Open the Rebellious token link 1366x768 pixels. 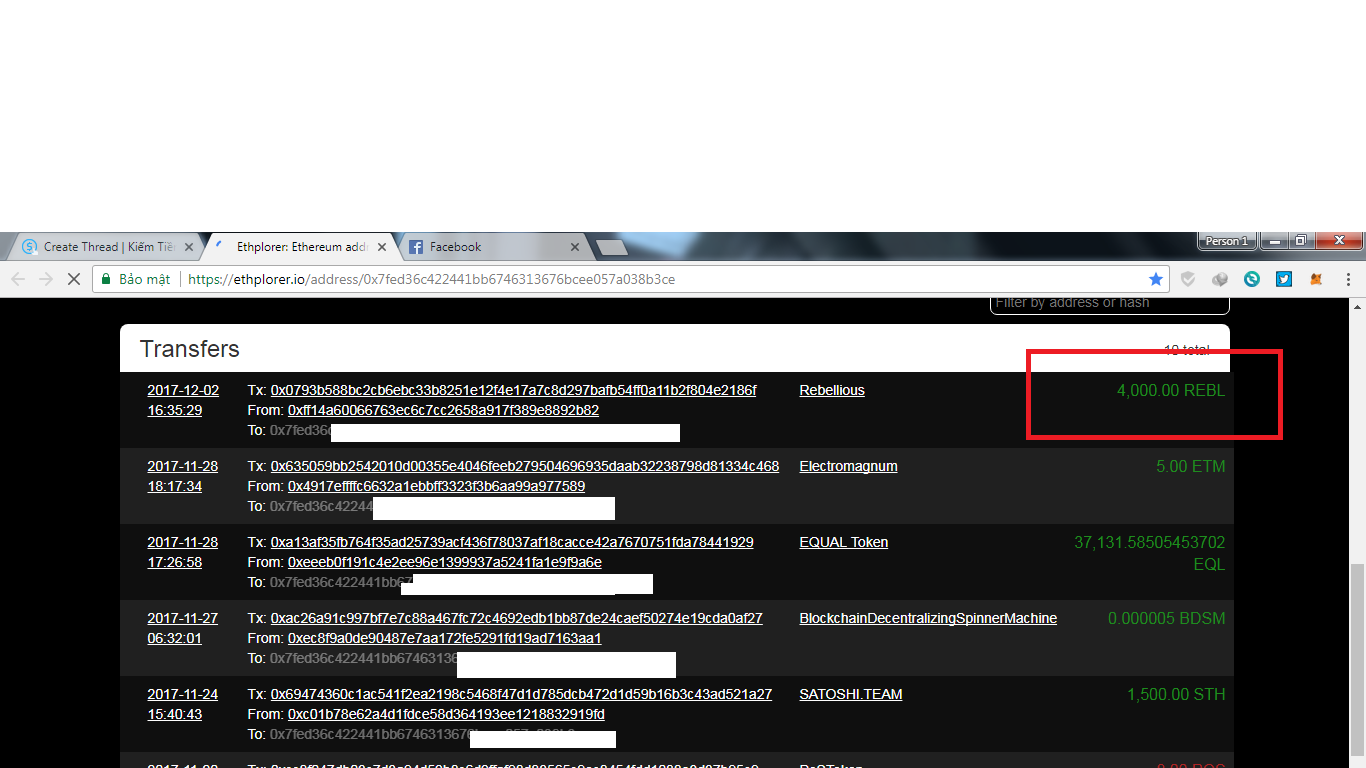tap(832, 390)
